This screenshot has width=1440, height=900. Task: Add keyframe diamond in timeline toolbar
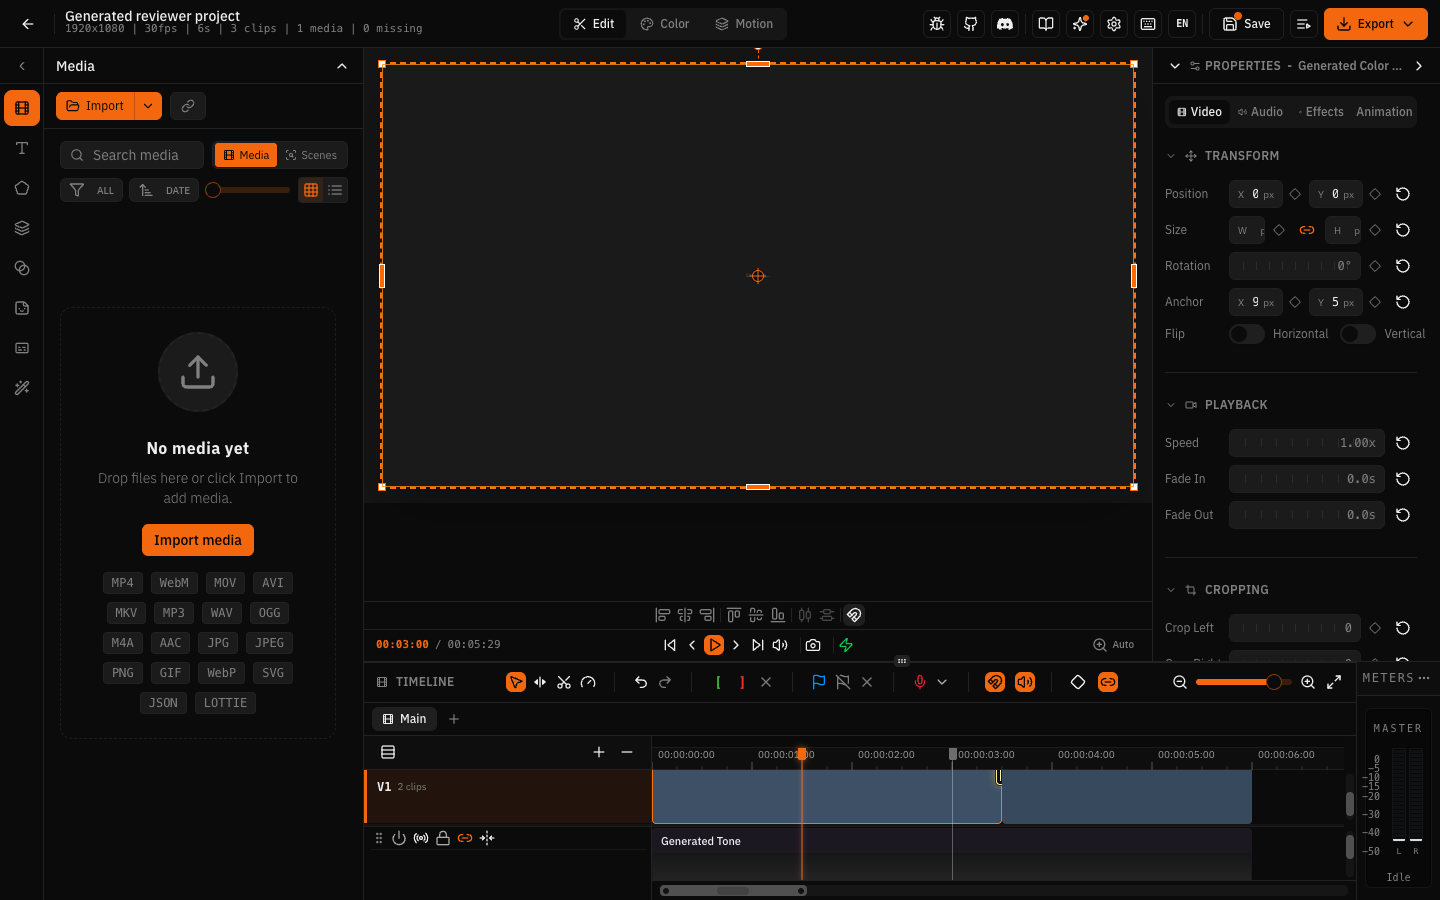[x=1078, y=682]
